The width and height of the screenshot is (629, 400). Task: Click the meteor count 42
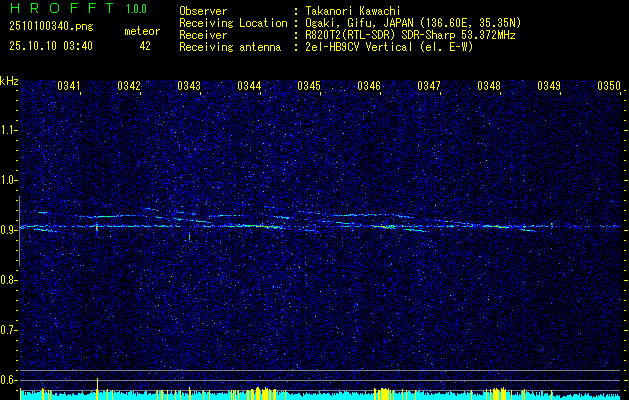[x=145, y=46]
